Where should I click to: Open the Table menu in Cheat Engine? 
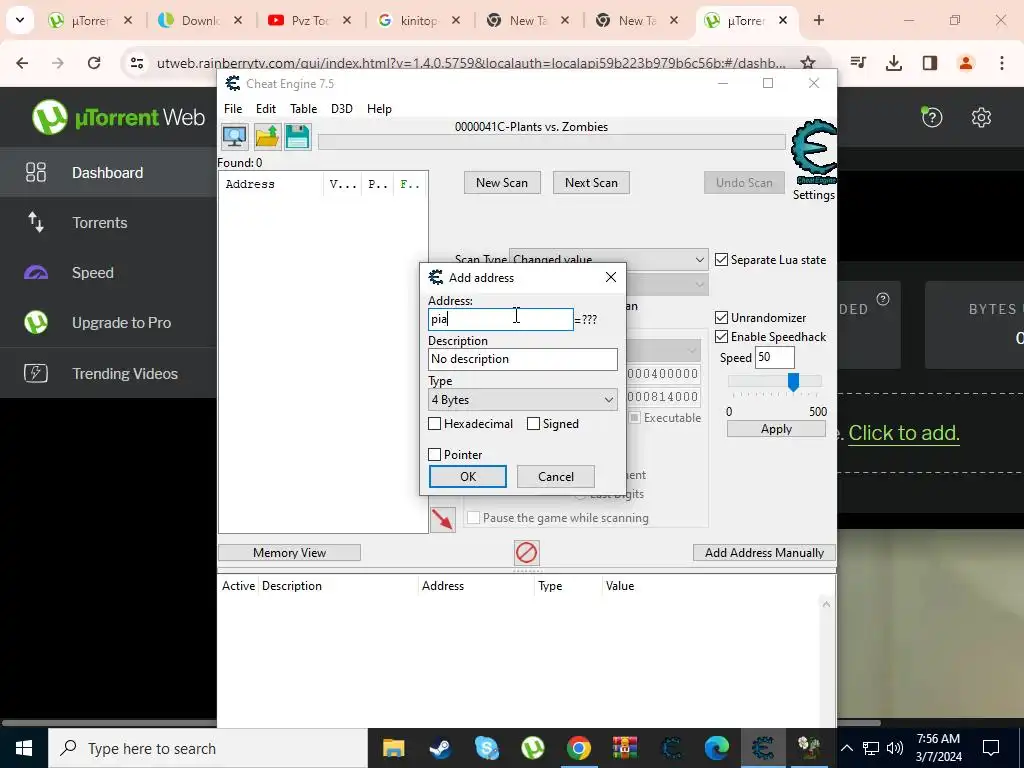tap(304, 109)
